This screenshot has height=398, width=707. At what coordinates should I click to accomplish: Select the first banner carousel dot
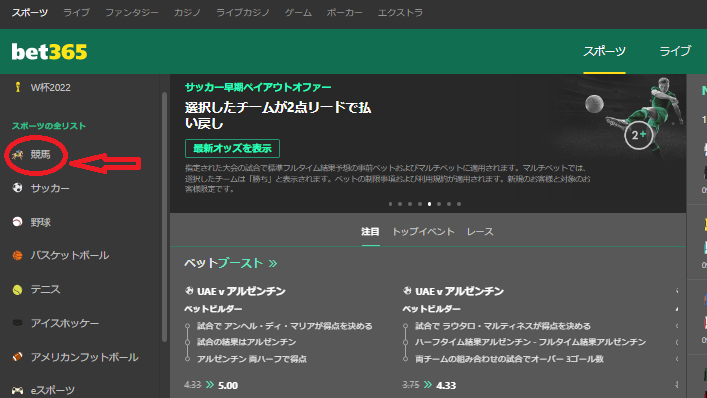[x=390, y=204]
